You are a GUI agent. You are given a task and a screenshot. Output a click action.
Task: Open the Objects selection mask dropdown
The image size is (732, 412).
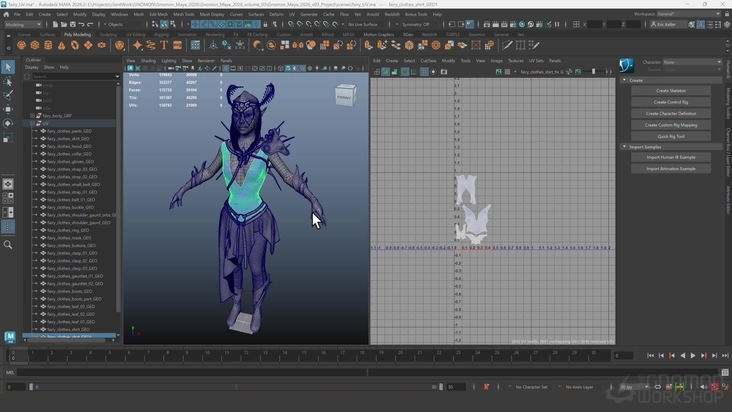point(124,24)
